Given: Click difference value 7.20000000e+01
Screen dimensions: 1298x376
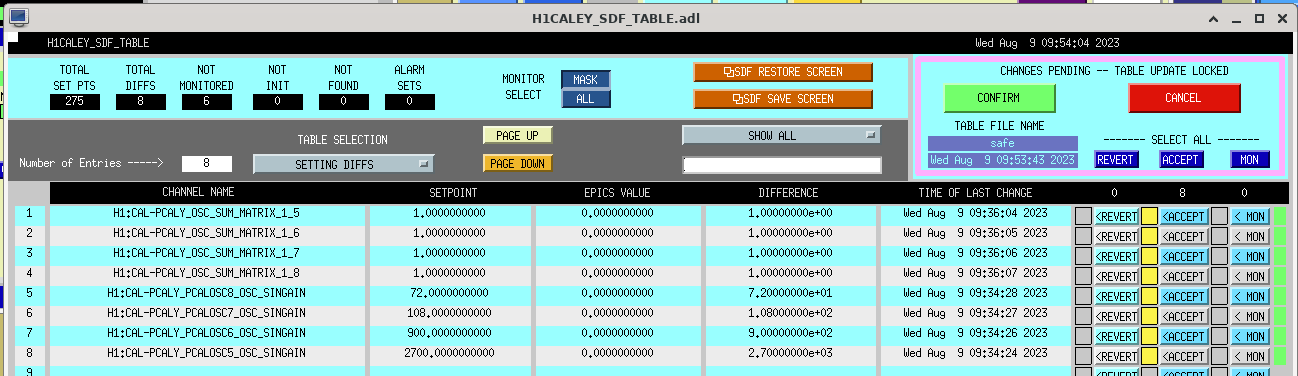Looking at the screenshot, I should (x=790, y=293).
